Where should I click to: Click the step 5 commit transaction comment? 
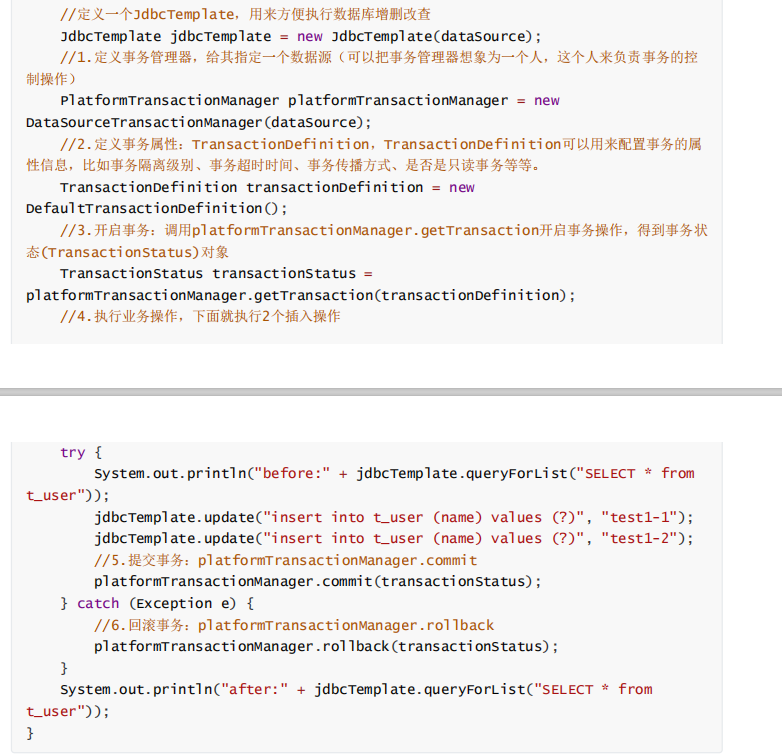[285, 560]
